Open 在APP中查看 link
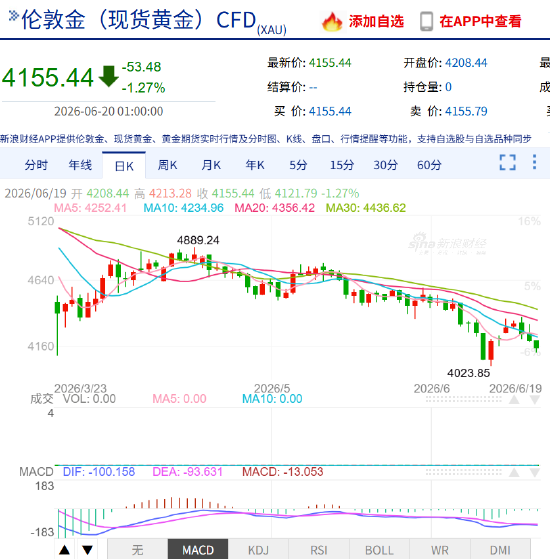This screenshot has height=559, width=550. pyautogui.click(x=480, y=21)
